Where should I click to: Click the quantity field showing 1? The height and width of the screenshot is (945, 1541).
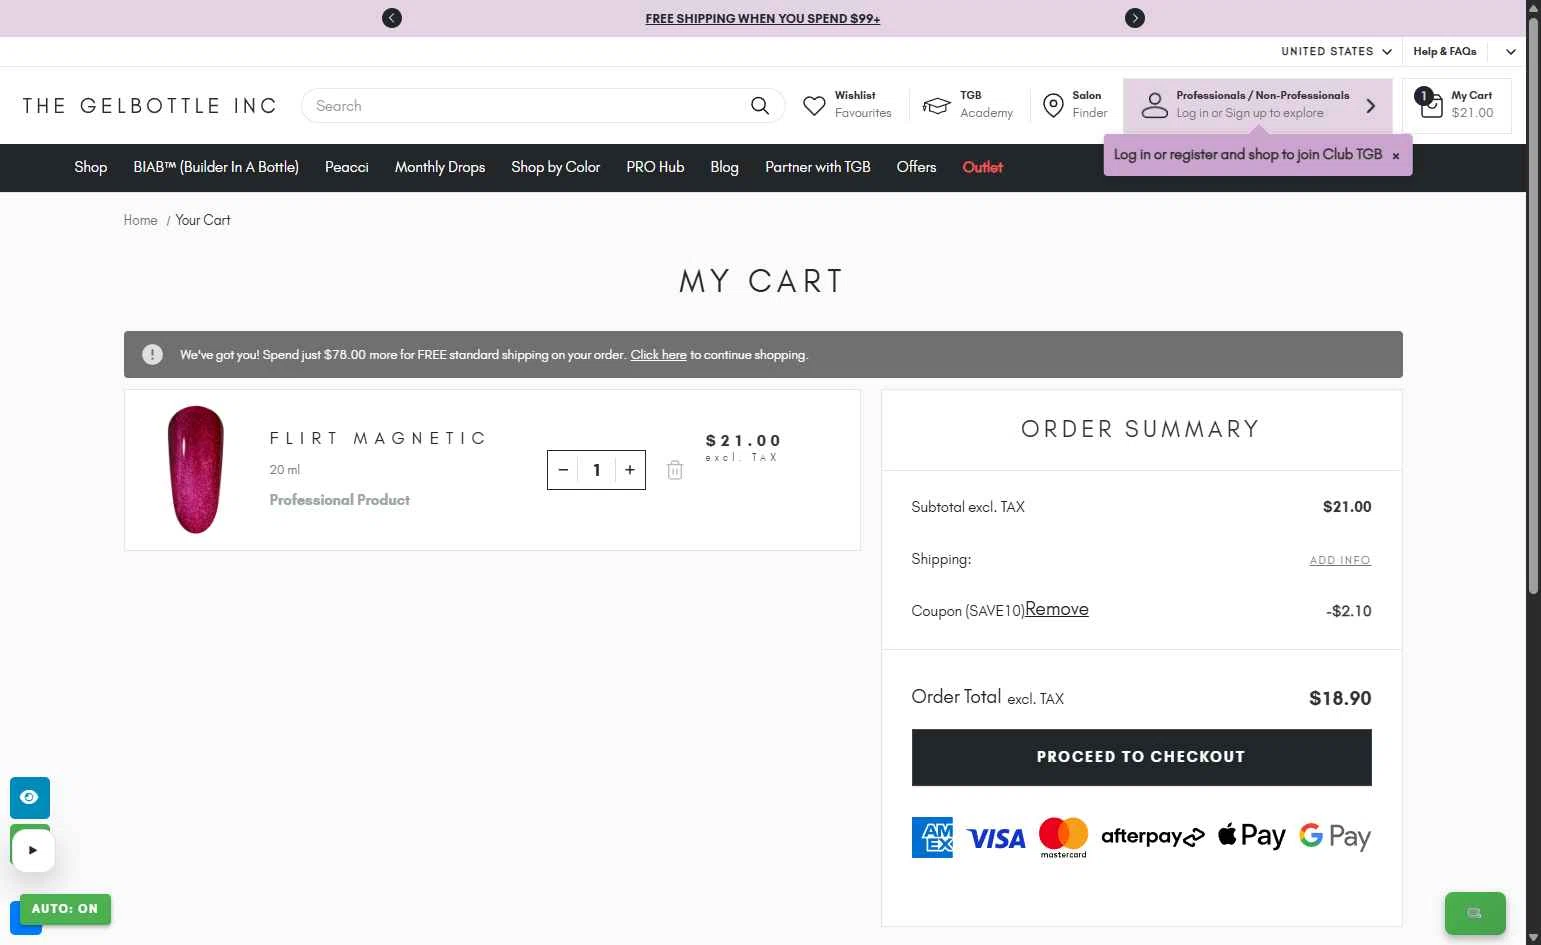(597, 470)
